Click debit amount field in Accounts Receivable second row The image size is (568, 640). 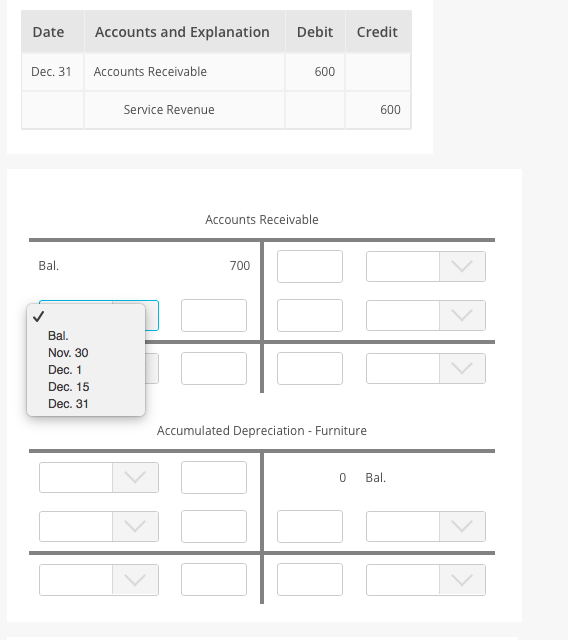[x=214, y=316]
